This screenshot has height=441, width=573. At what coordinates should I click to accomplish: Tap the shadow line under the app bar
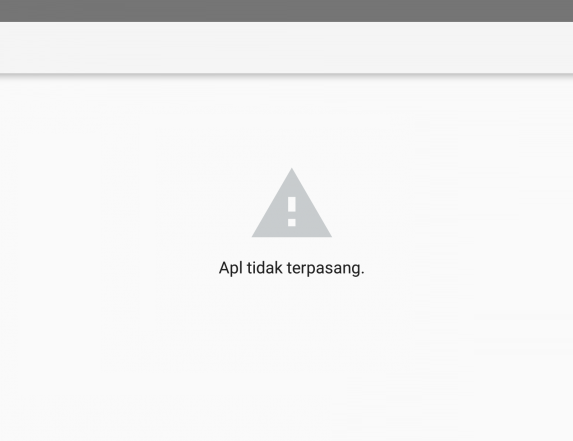(286, 75)
